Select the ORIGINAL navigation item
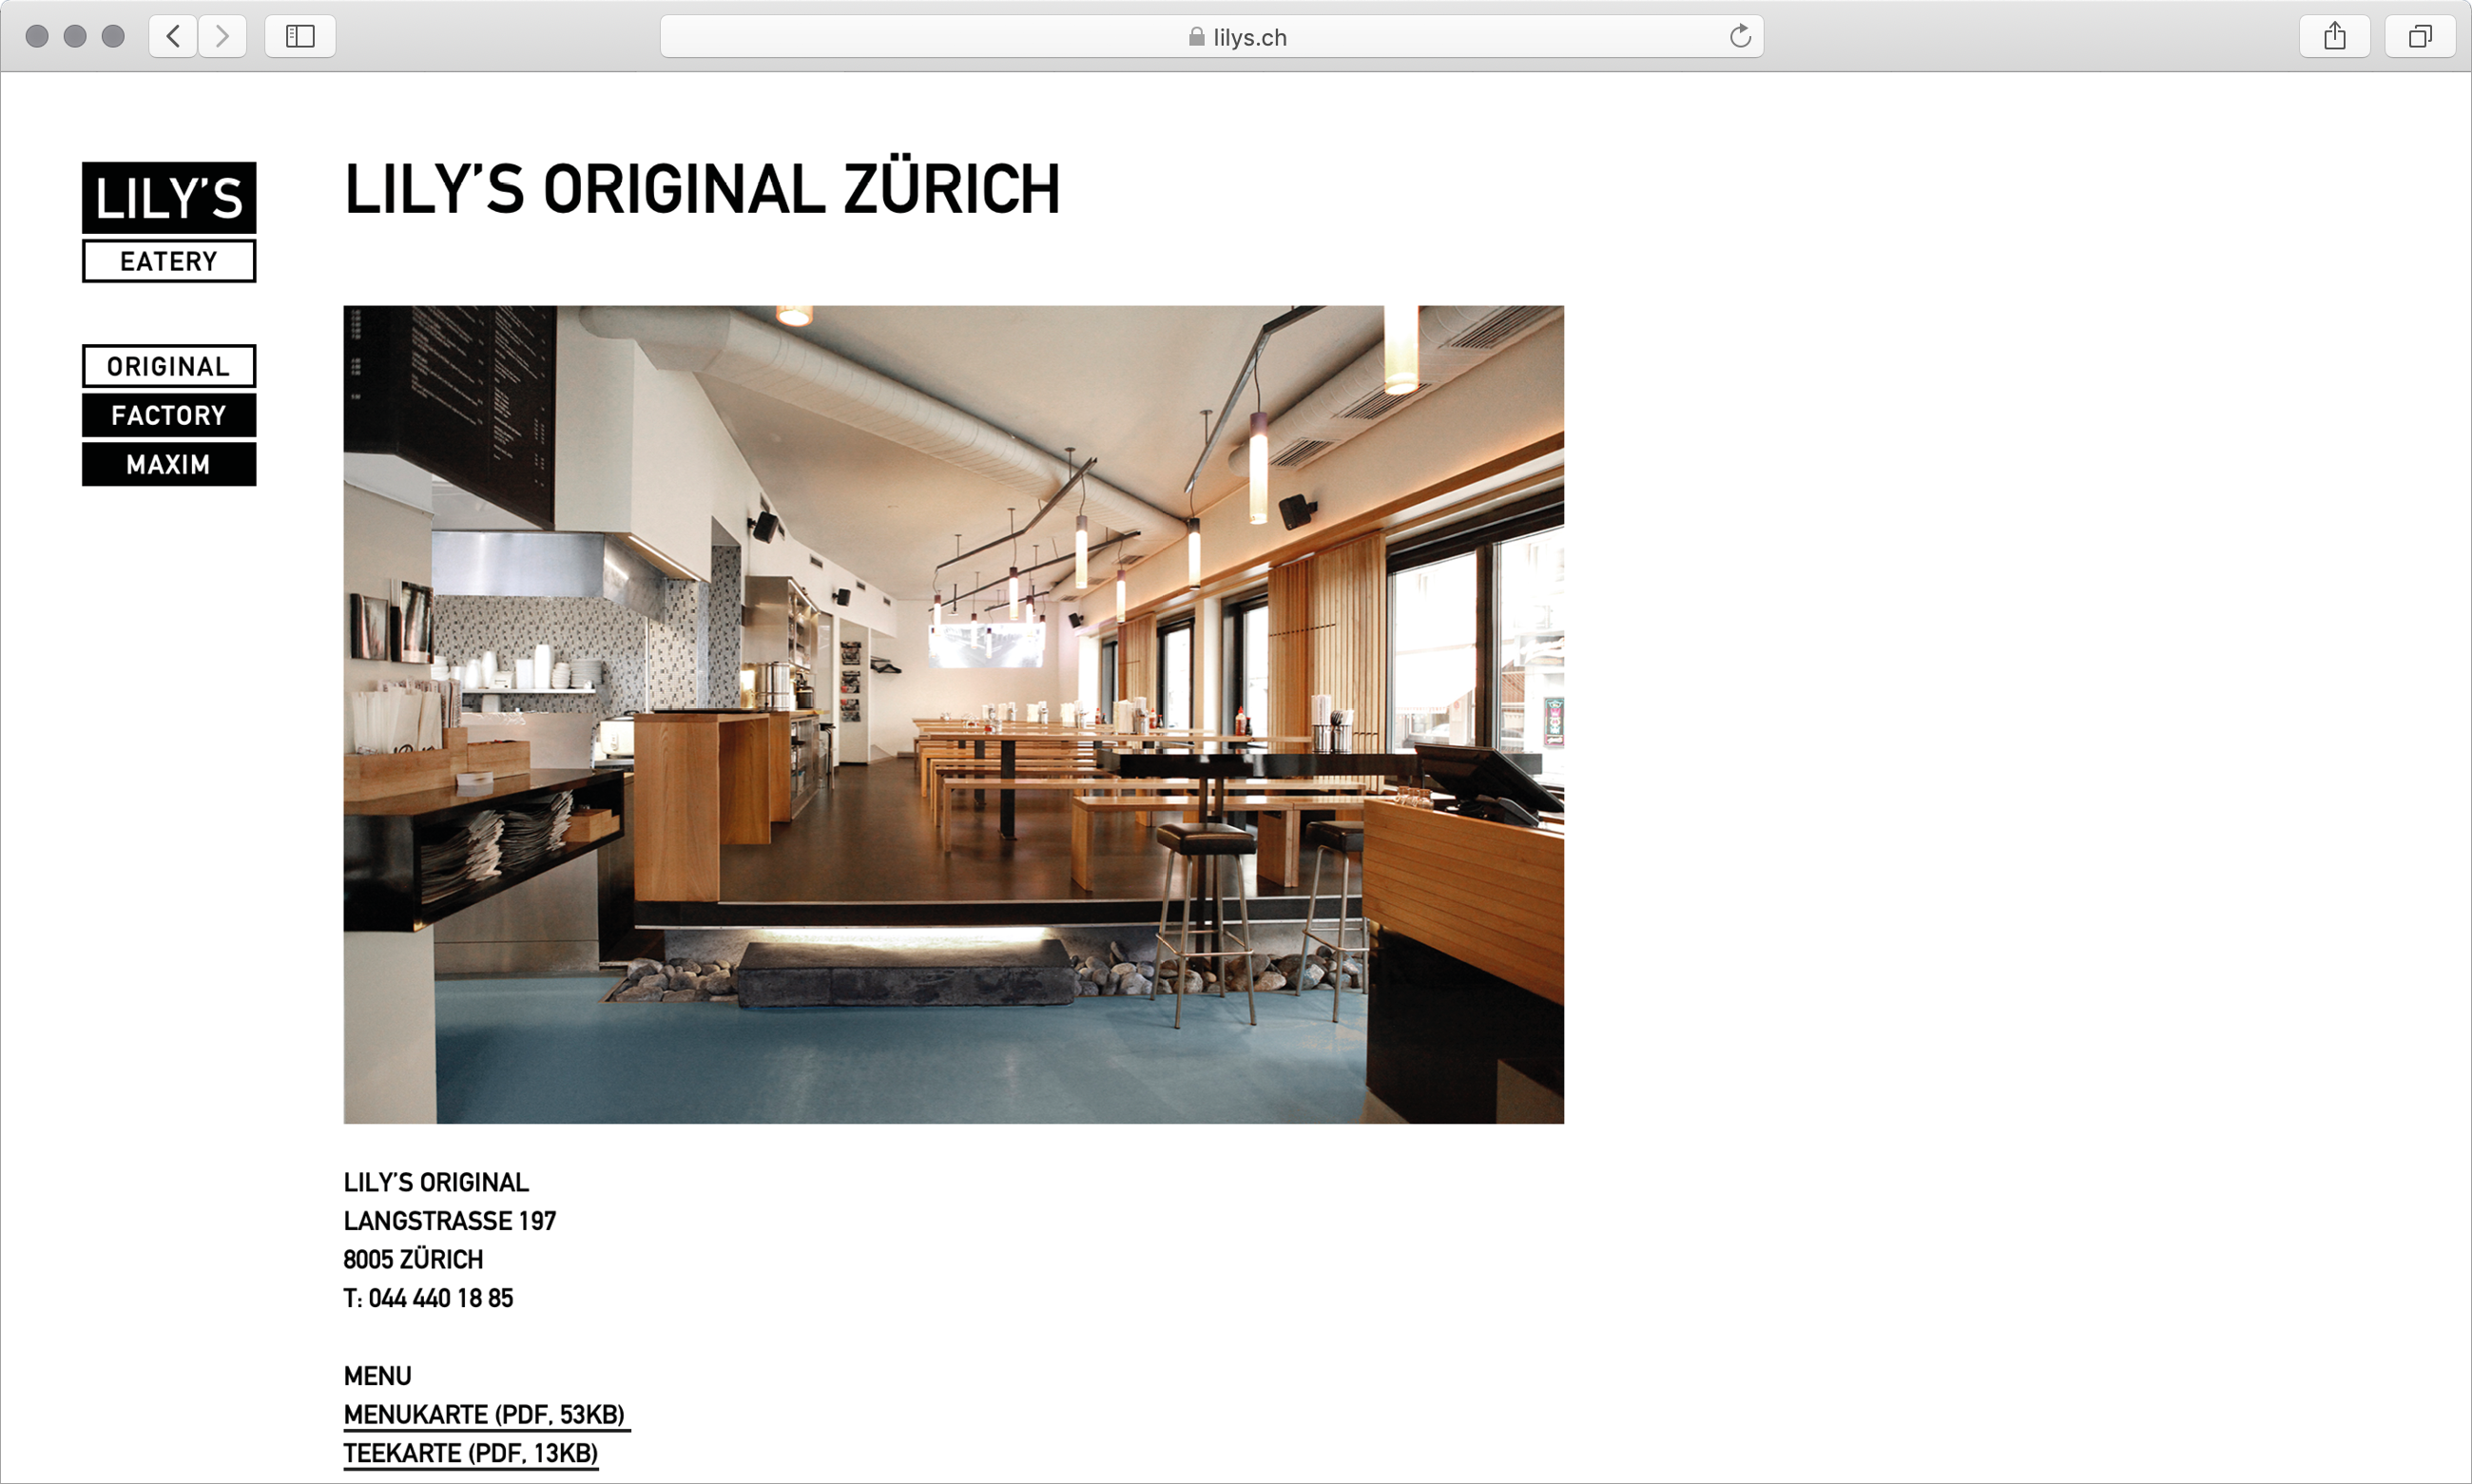 tap(169, 366)
